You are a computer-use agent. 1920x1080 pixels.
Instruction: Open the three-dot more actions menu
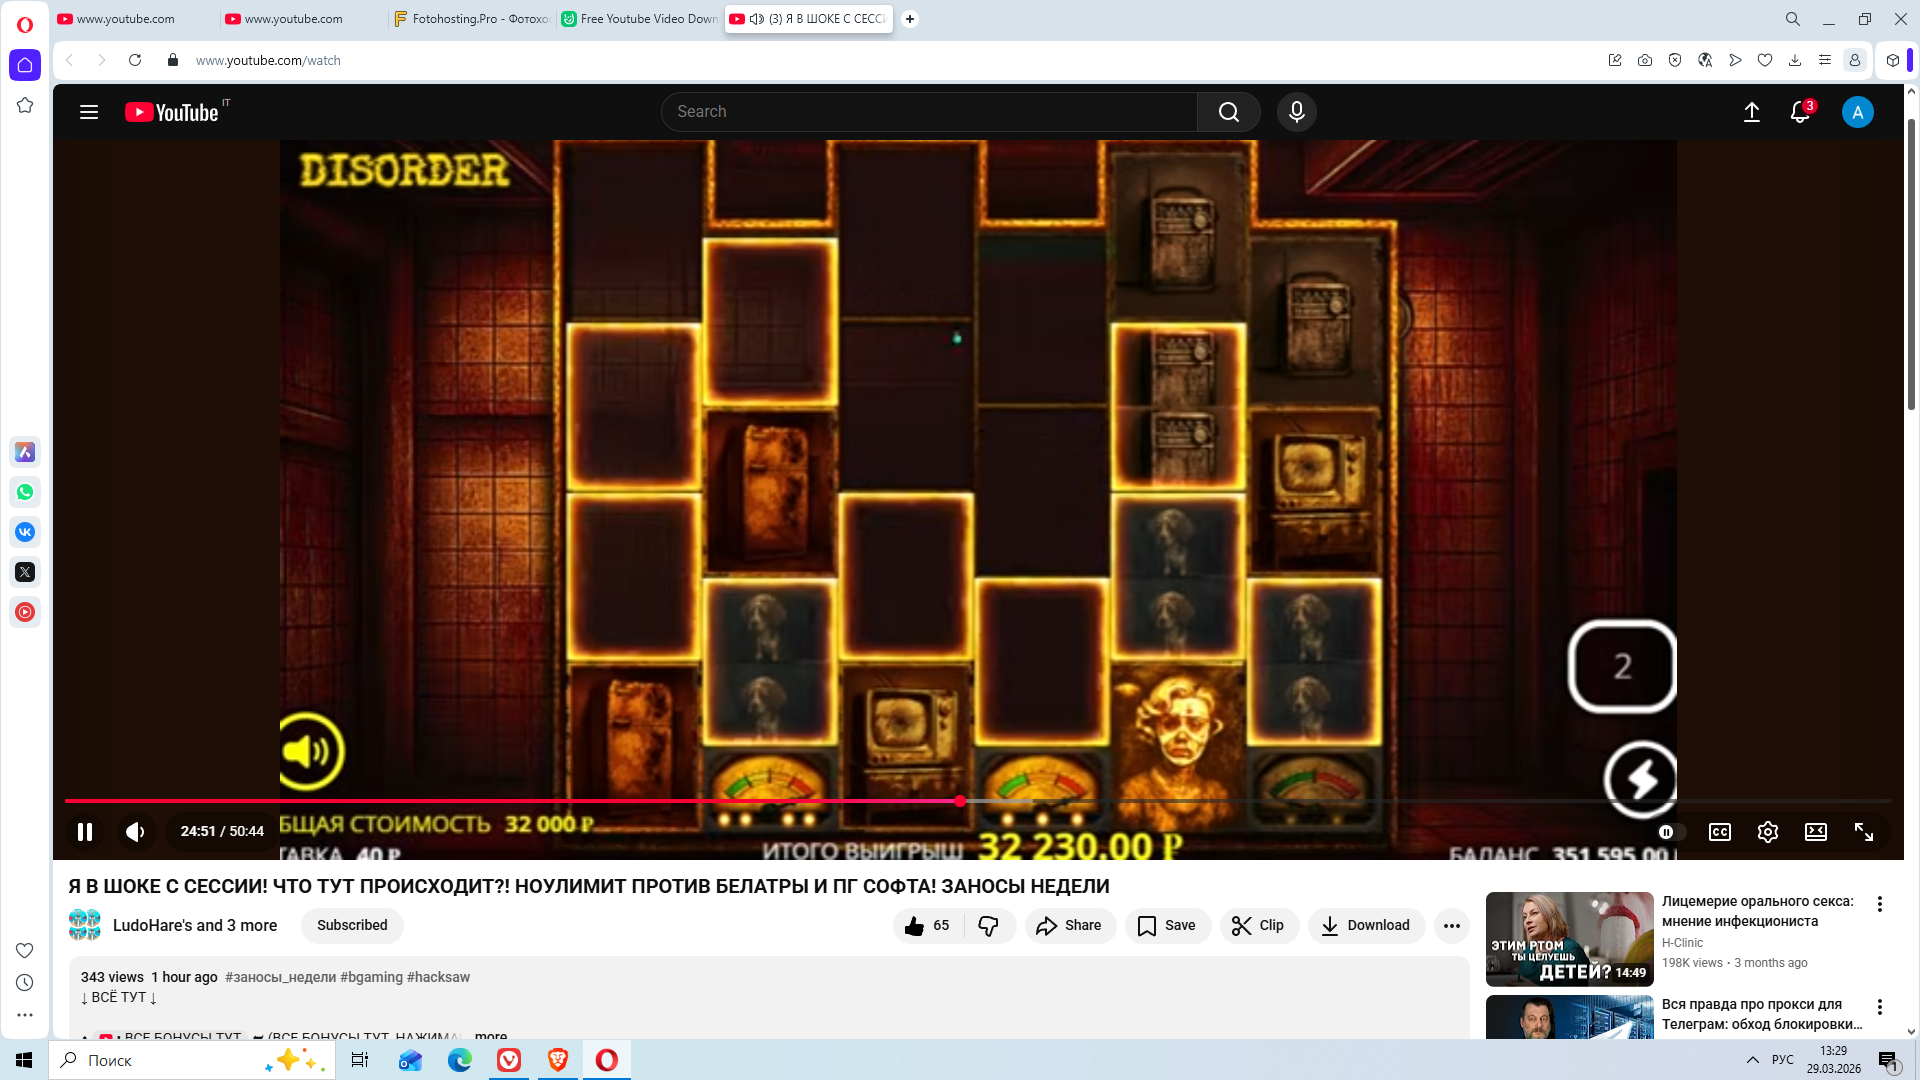1451,926
